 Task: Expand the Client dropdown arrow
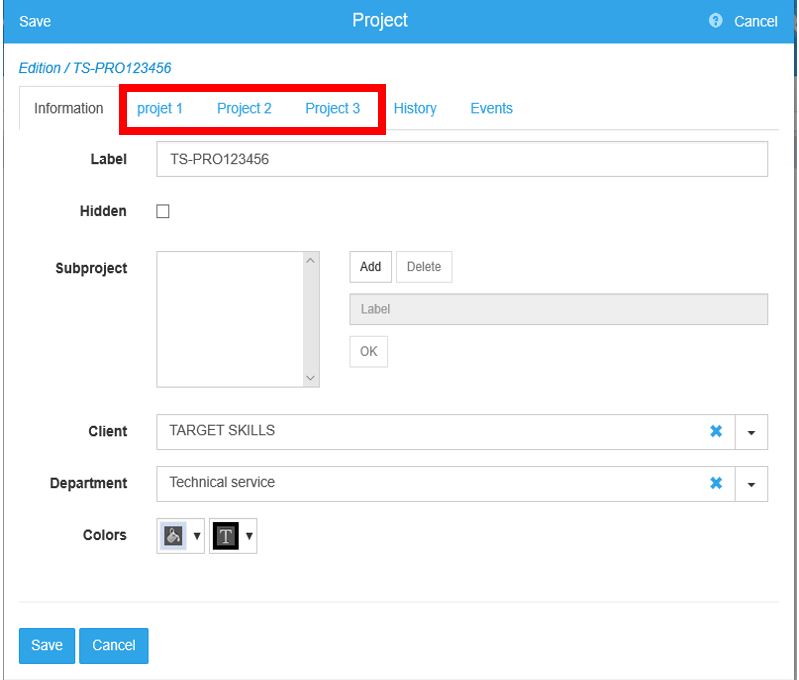click(751, 432)
